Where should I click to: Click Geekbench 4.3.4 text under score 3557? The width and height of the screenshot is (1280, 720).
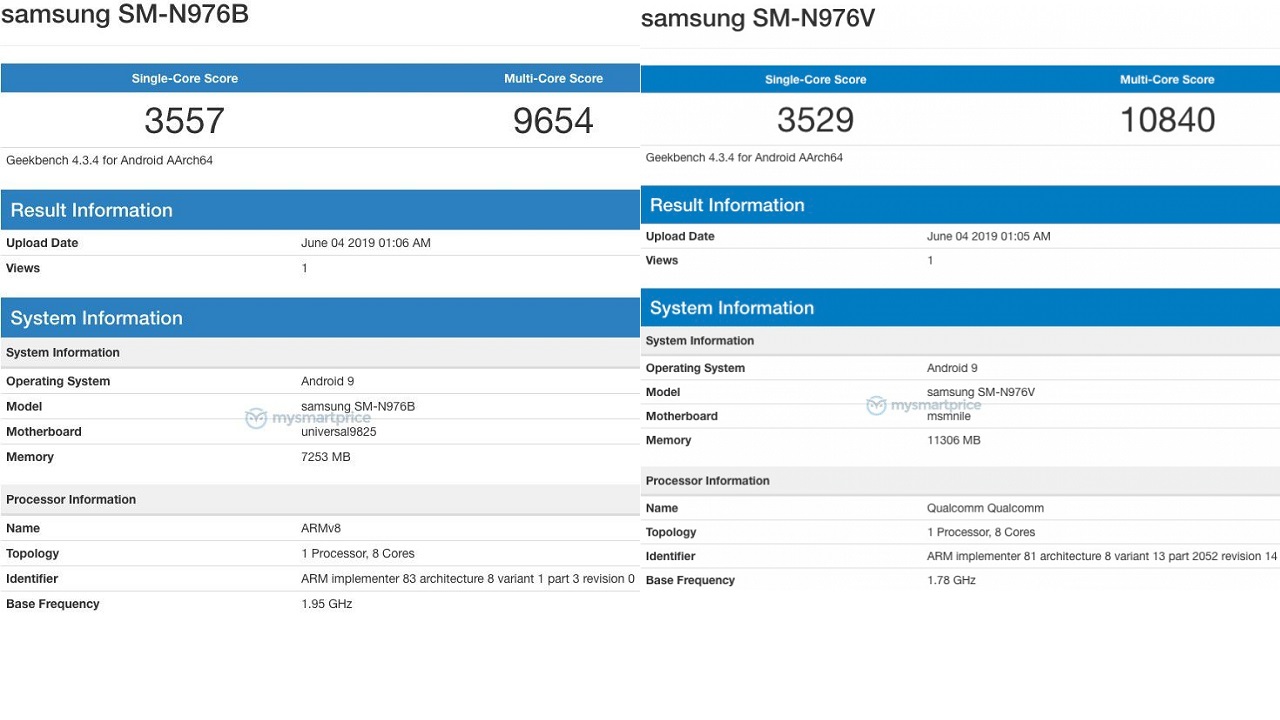click(109, 160)
